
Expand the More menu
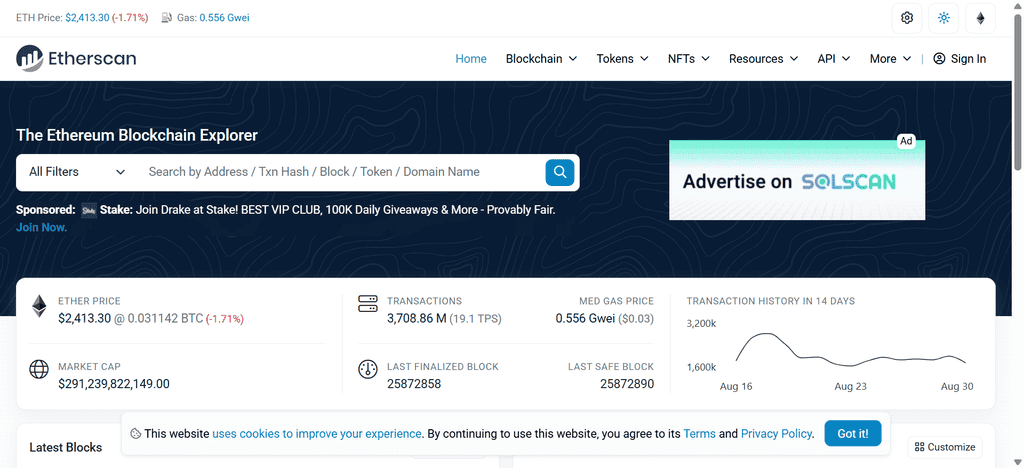pos(890,59)
